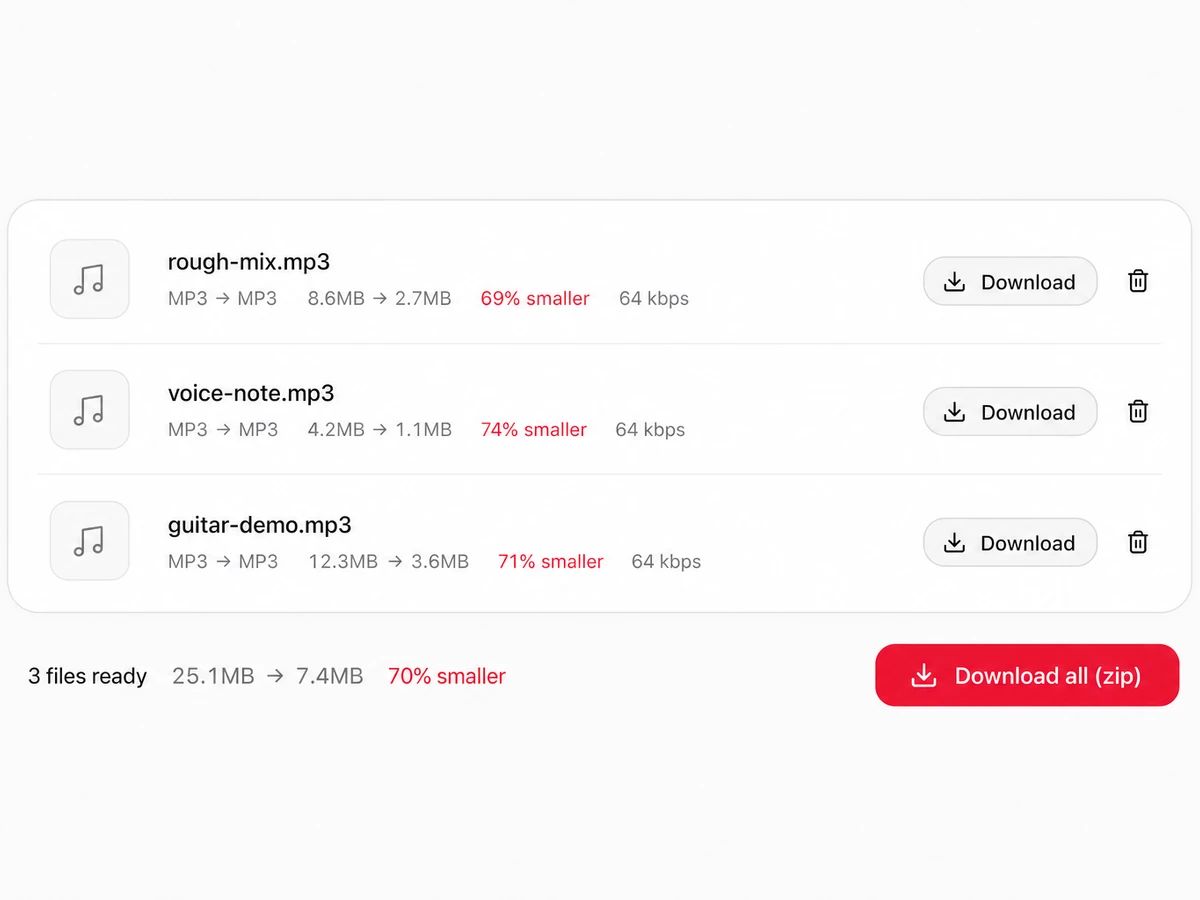
Task: Download the rough-mix.mp3 file
Action: pyautogui.click(x=1010, y=282)
